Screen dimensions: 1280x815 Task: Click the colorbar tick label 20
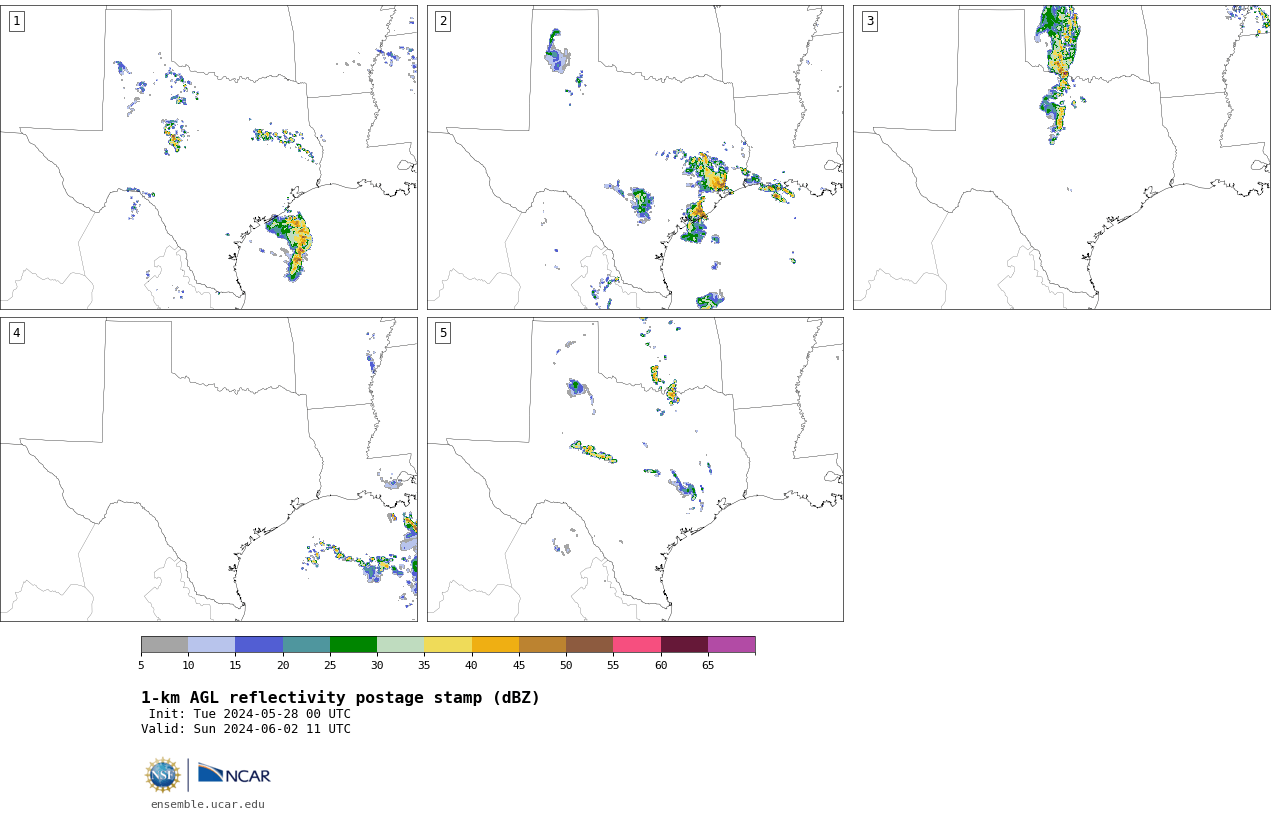point(283,665)
